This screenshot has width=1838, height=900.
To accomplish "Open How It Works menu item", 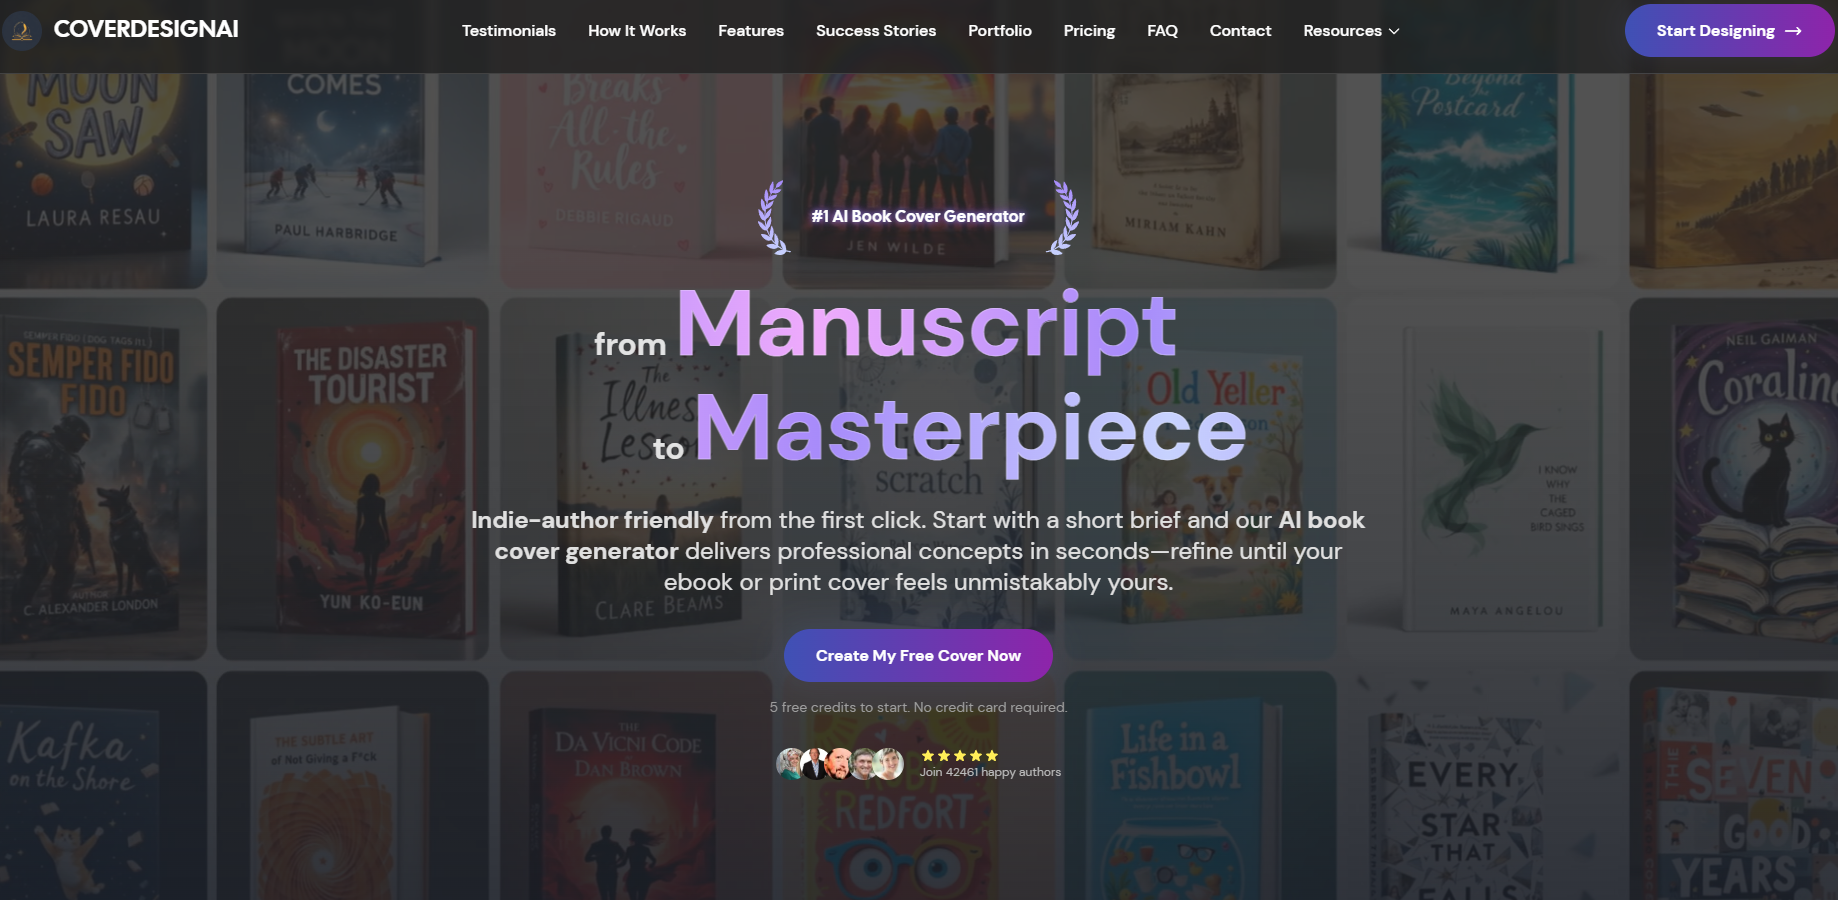I will point(637,31).
